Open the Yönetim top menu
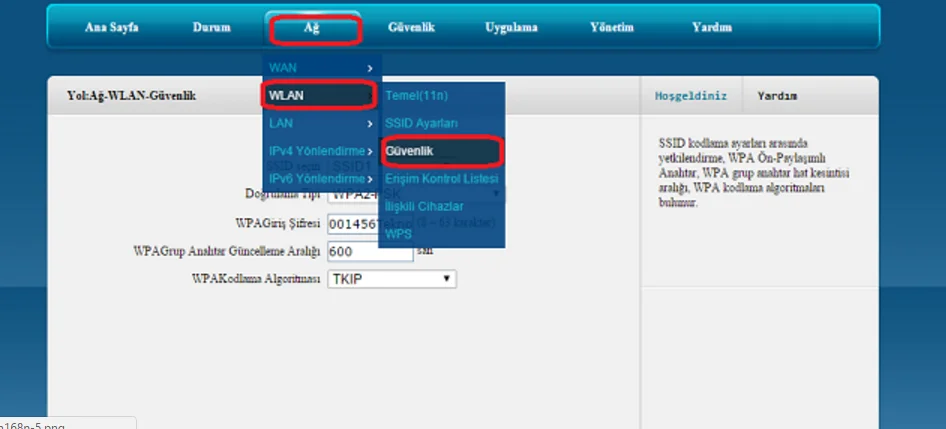 click(x=612, y=27)
